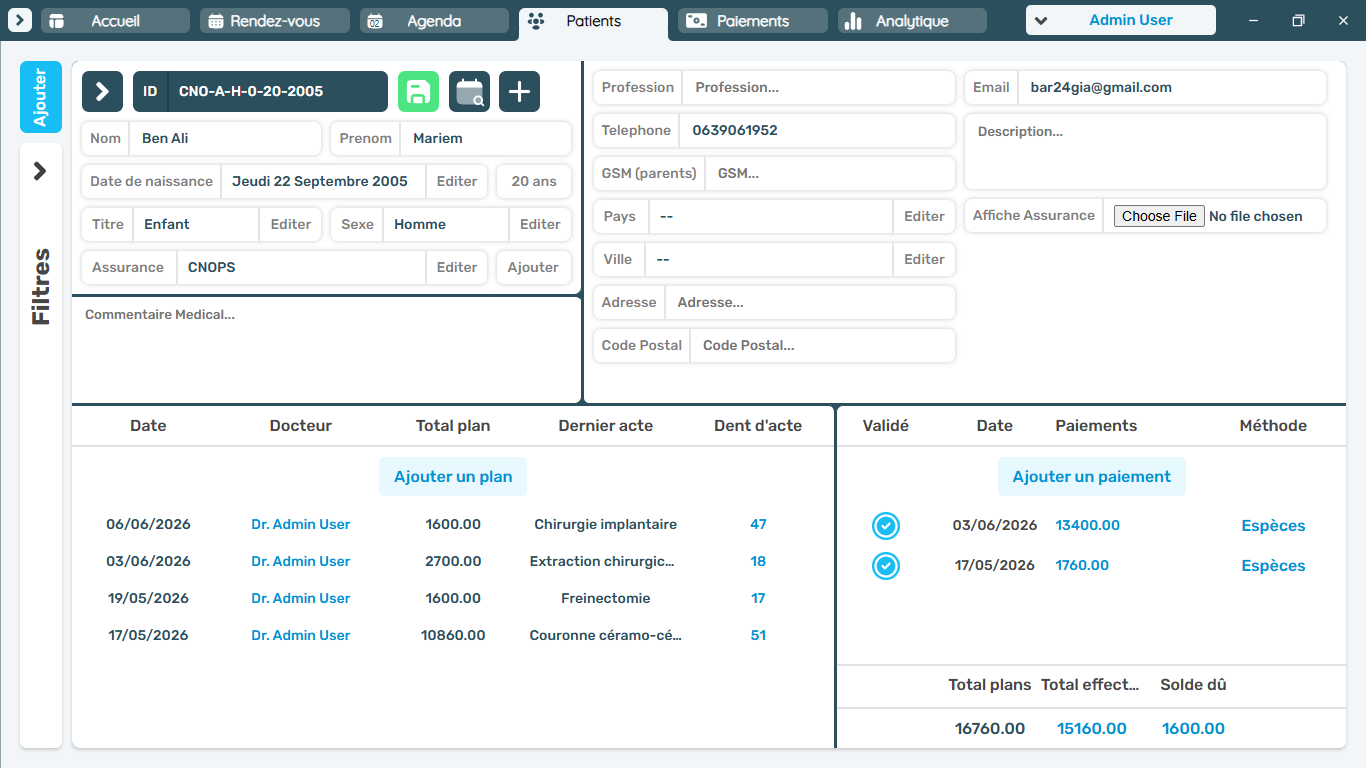The width and height of the screenshot is (1366, 768).
Task: Click the plus icon beside calendar
Action: click(519, 91)
